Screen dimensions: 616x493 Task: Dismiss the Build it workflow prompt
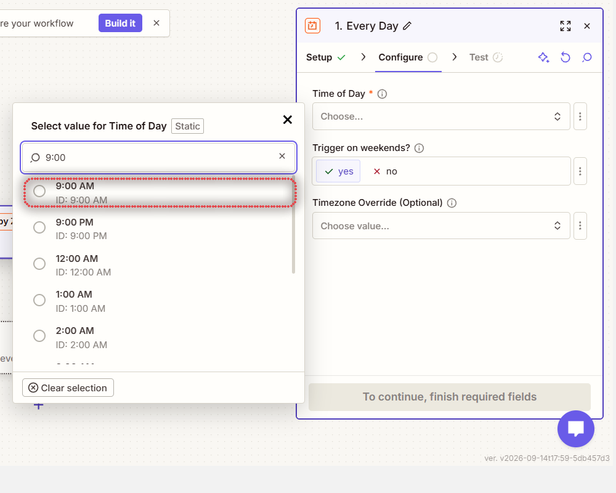point(156,23)
